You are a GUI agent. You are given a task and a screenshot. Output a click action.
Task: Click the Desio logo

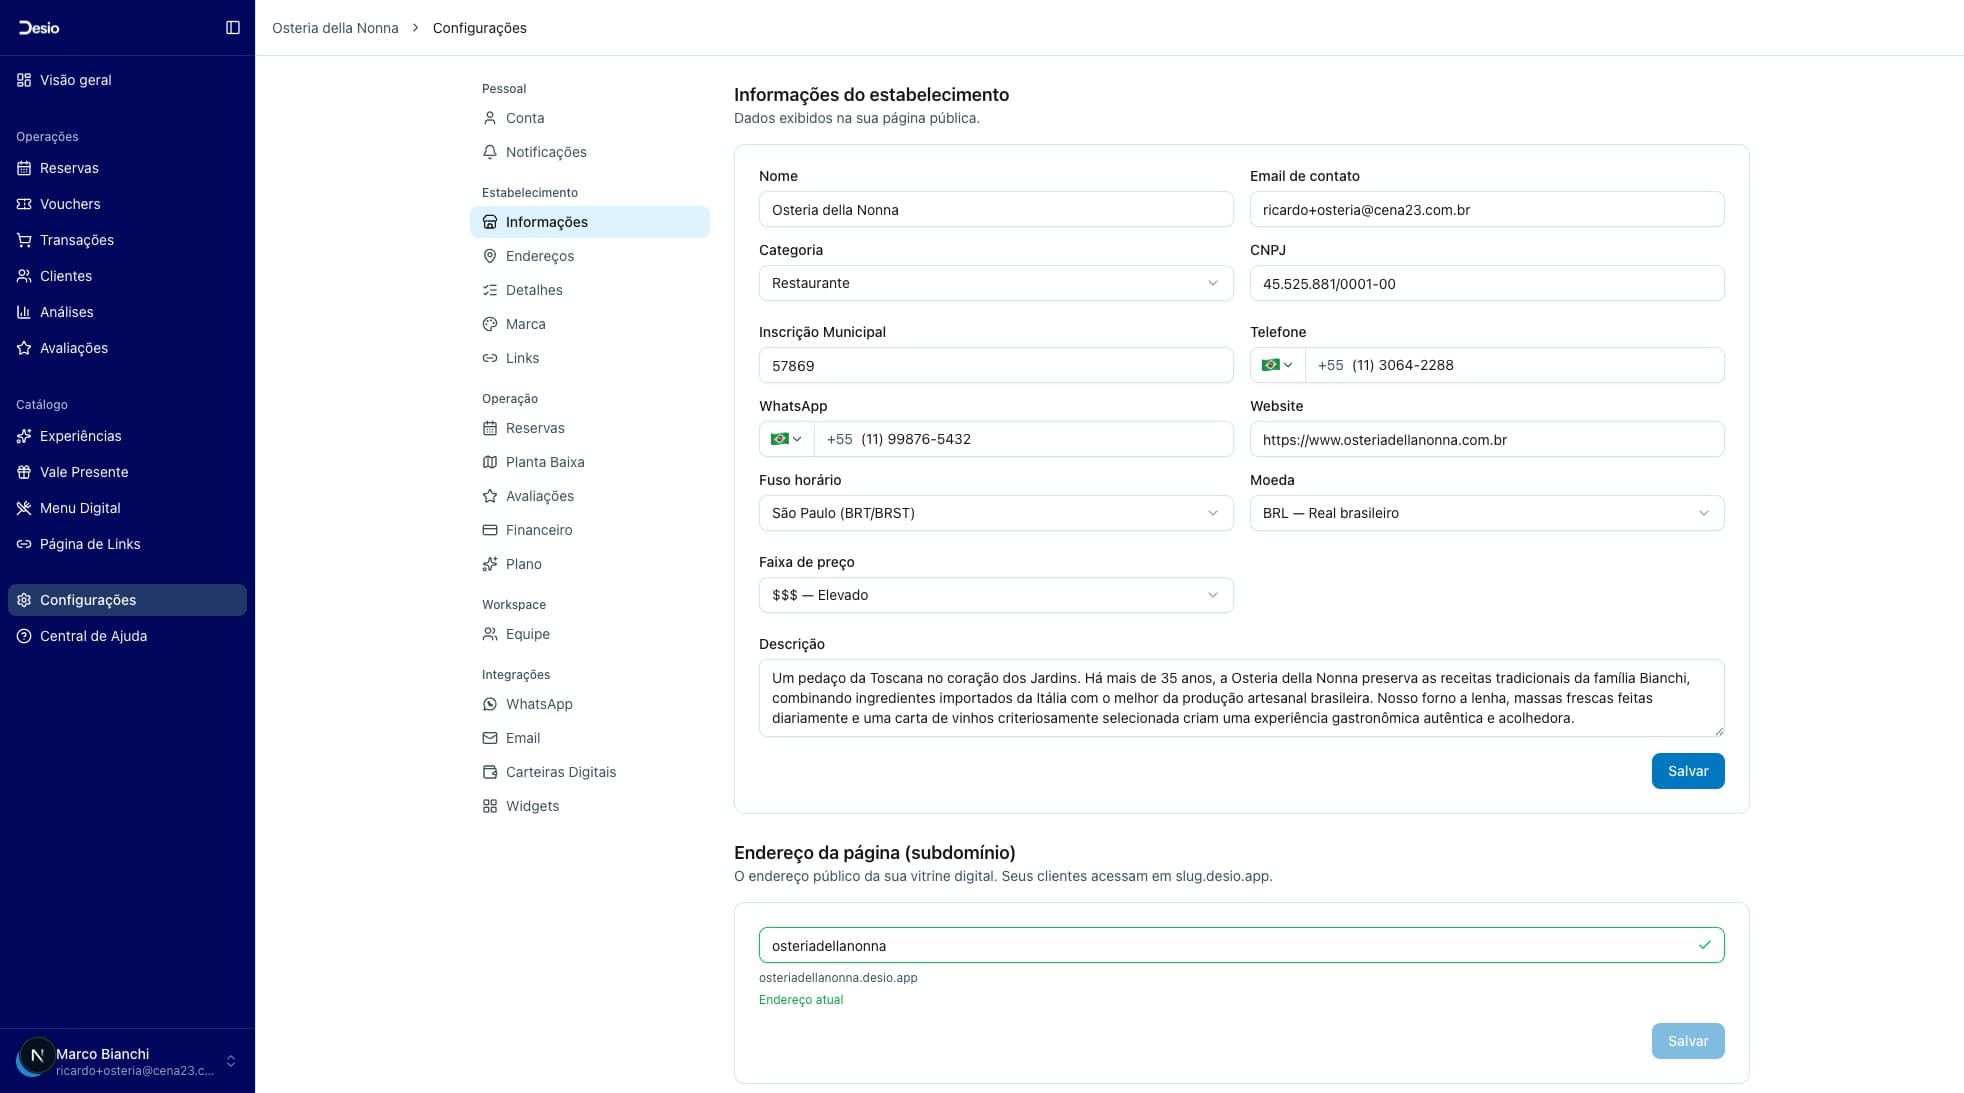point(39,28)
